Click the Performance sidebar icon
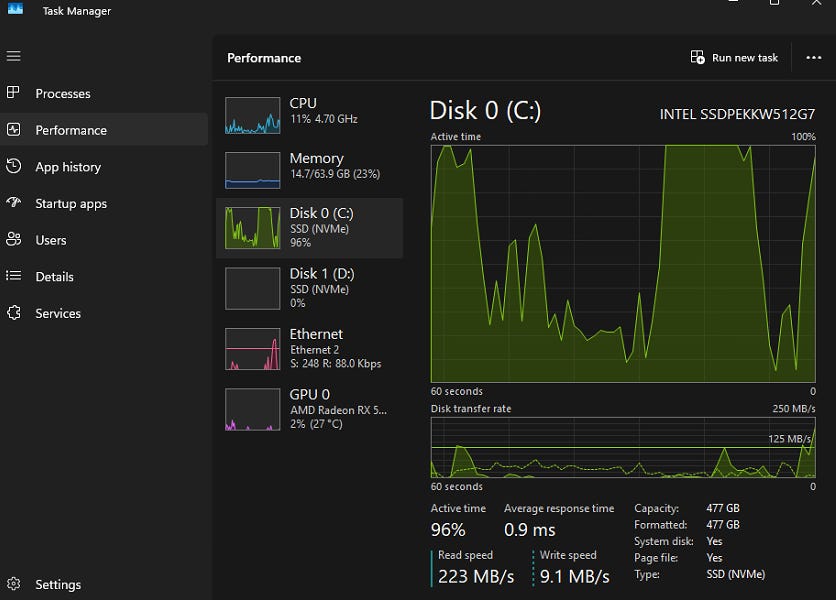The width and height of the screenshot is (836, 600). (13, 130)
